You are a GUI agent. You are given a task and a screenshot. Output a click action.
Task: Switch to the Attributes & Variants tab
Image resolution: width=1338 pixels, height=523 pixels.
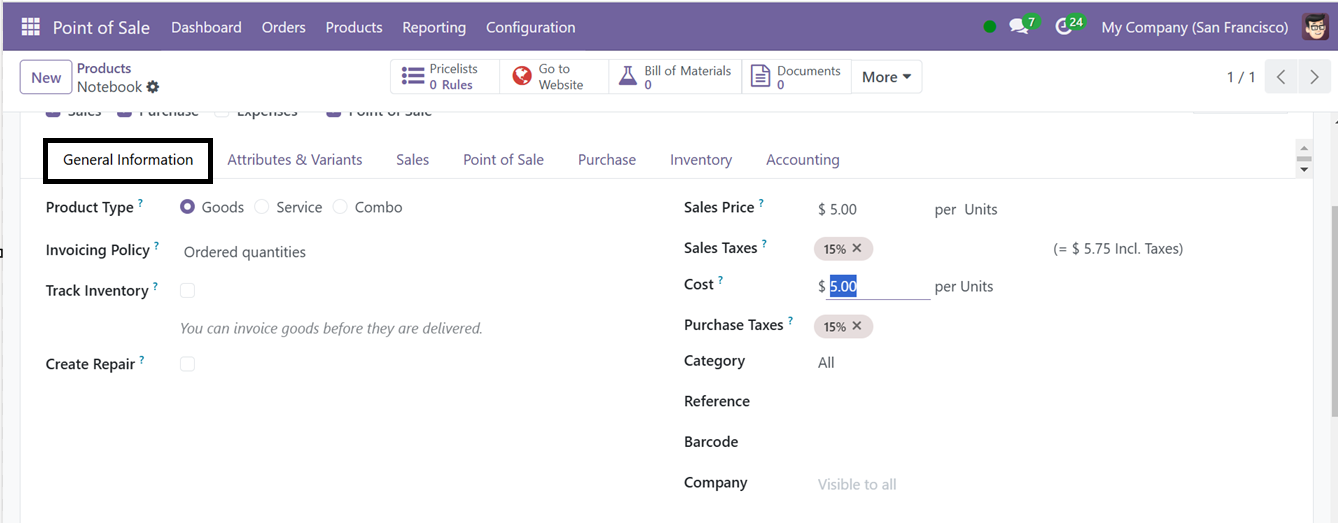[x=295, y=160]
